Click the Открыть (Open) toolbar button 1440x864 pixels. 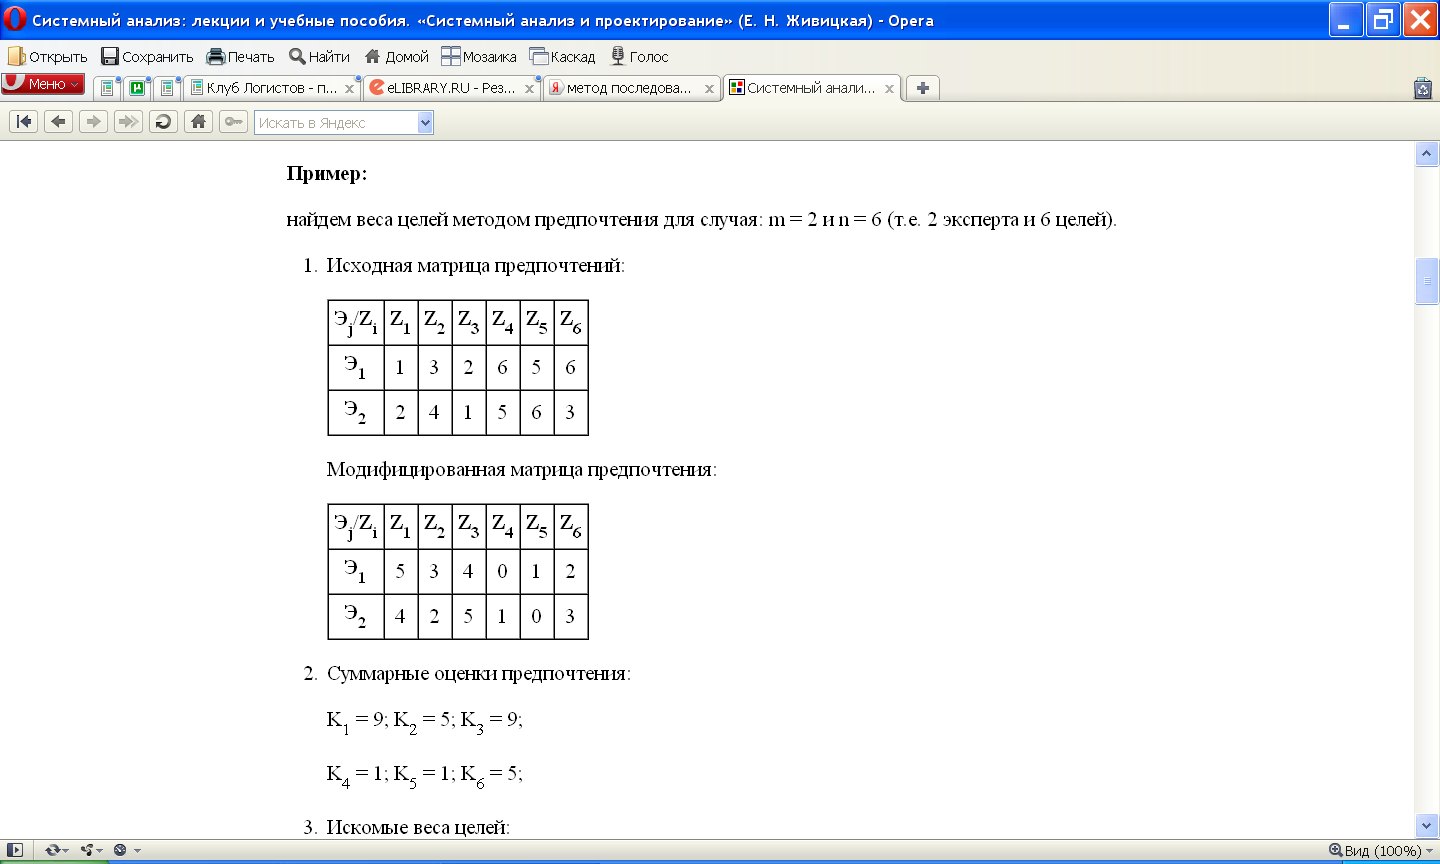click(48, 57)
